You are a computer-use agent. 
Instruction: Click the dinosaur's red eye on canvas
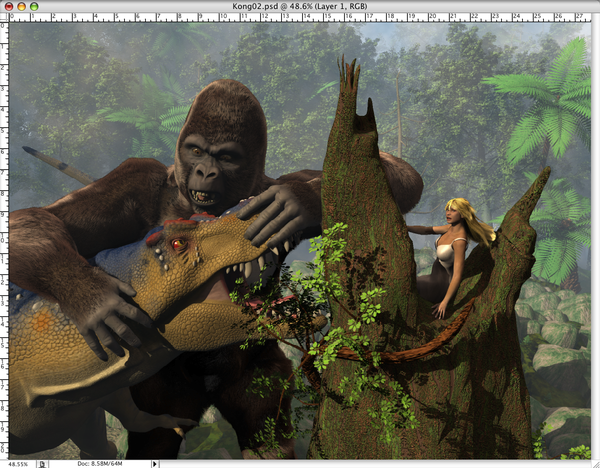coord(178,244)
